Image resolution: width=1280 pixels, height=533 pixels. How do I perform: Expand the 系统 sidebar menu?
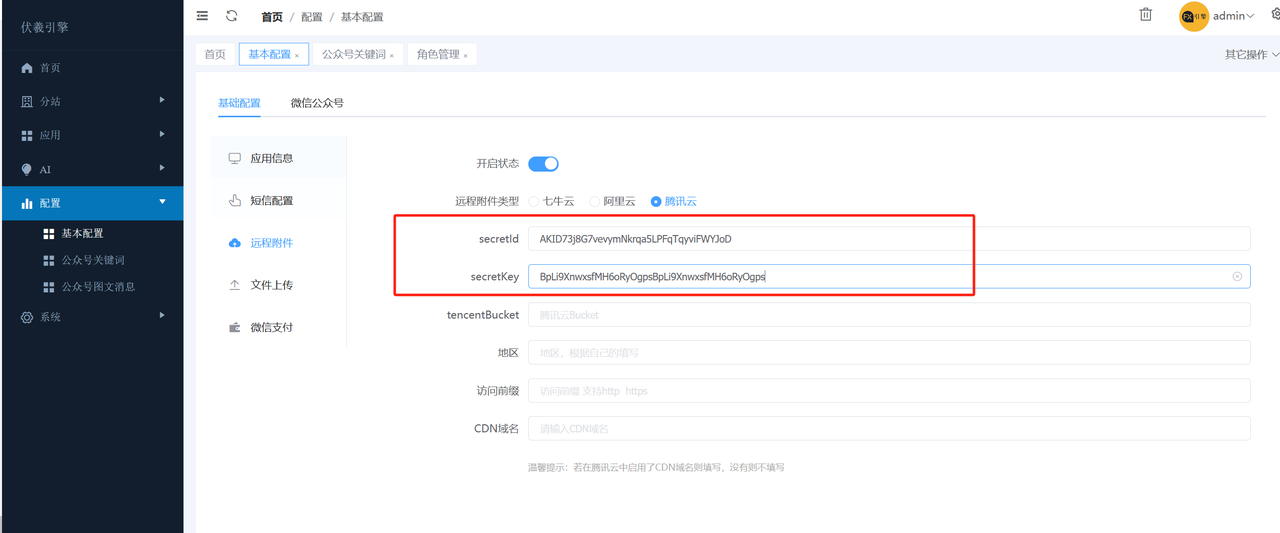pyautogui.click(x=162, y=316)
